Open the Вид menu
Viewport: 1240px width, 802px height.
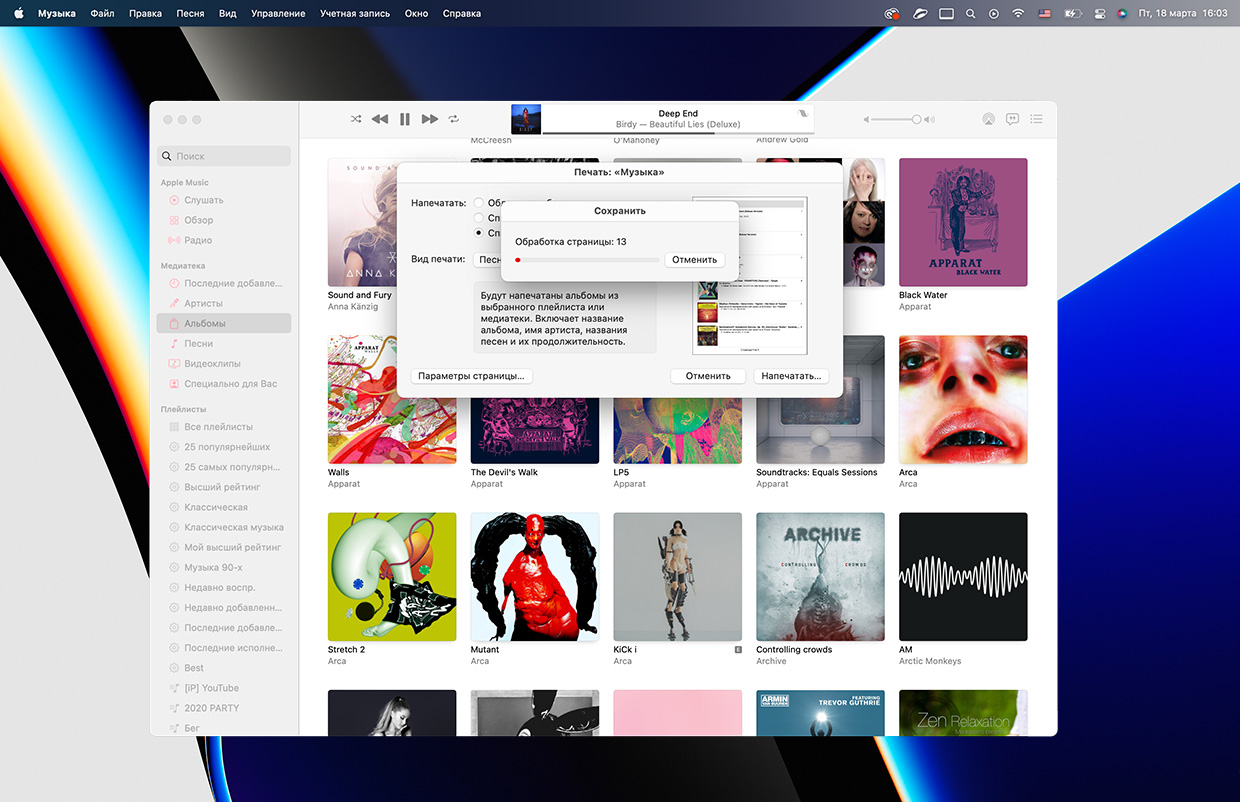tap(227, 14)
